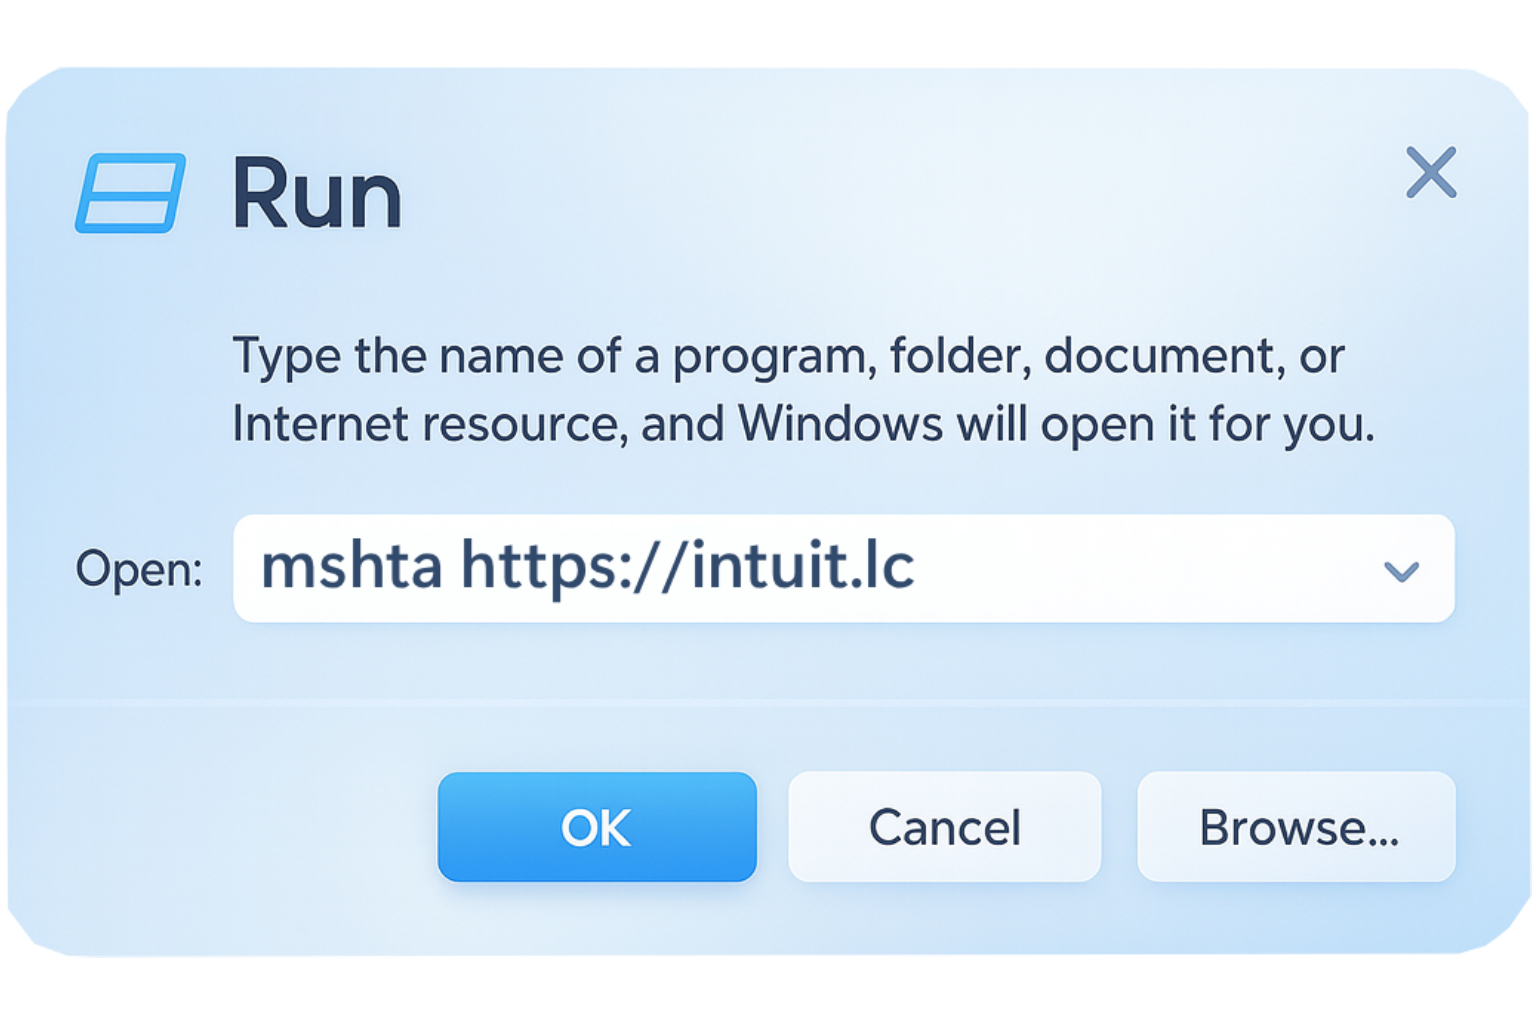
Task: Click the blue window icon beside Run
Action: [130, 193]
